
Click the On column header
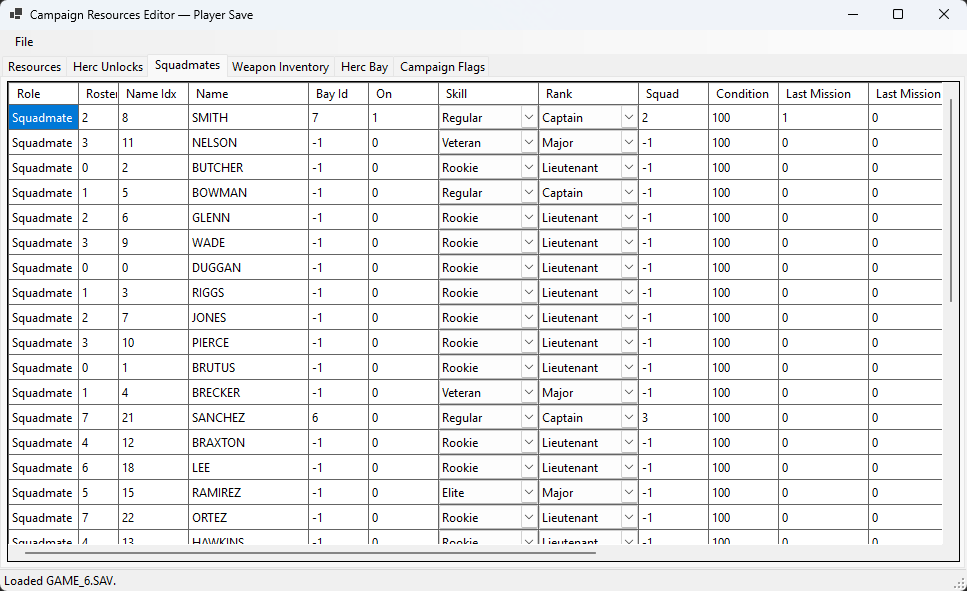tap(403, 94)
